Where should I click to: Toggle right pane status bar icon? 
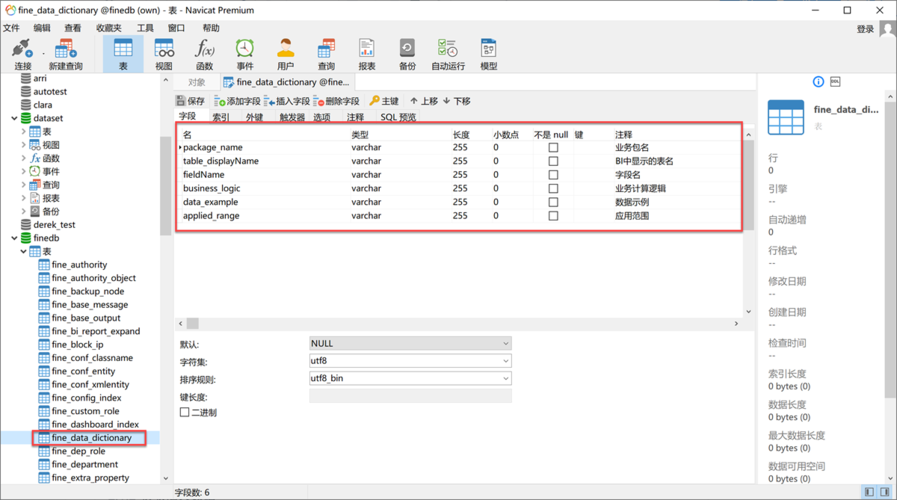[884, 492]
